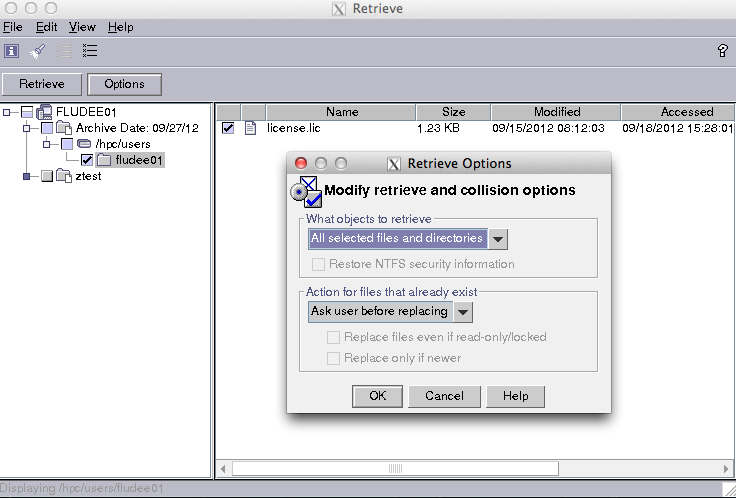
Task: Click the help question mark icon
Action: coord(722,51)
